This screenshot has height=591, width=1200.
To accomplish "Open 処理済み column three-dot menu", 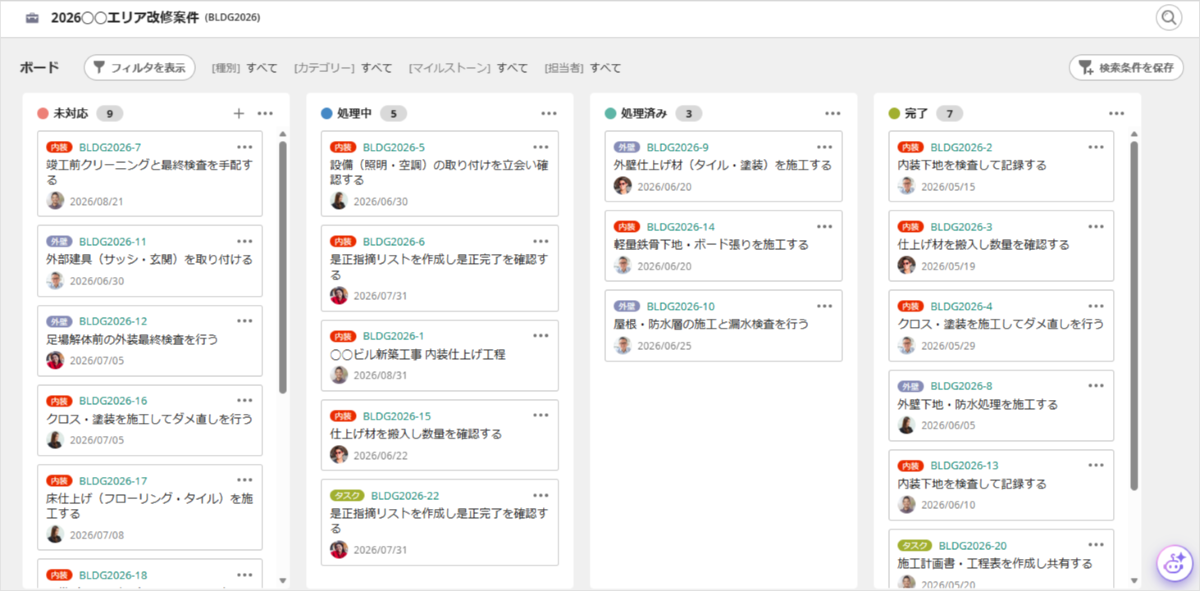I will click(x=833, y=113).
